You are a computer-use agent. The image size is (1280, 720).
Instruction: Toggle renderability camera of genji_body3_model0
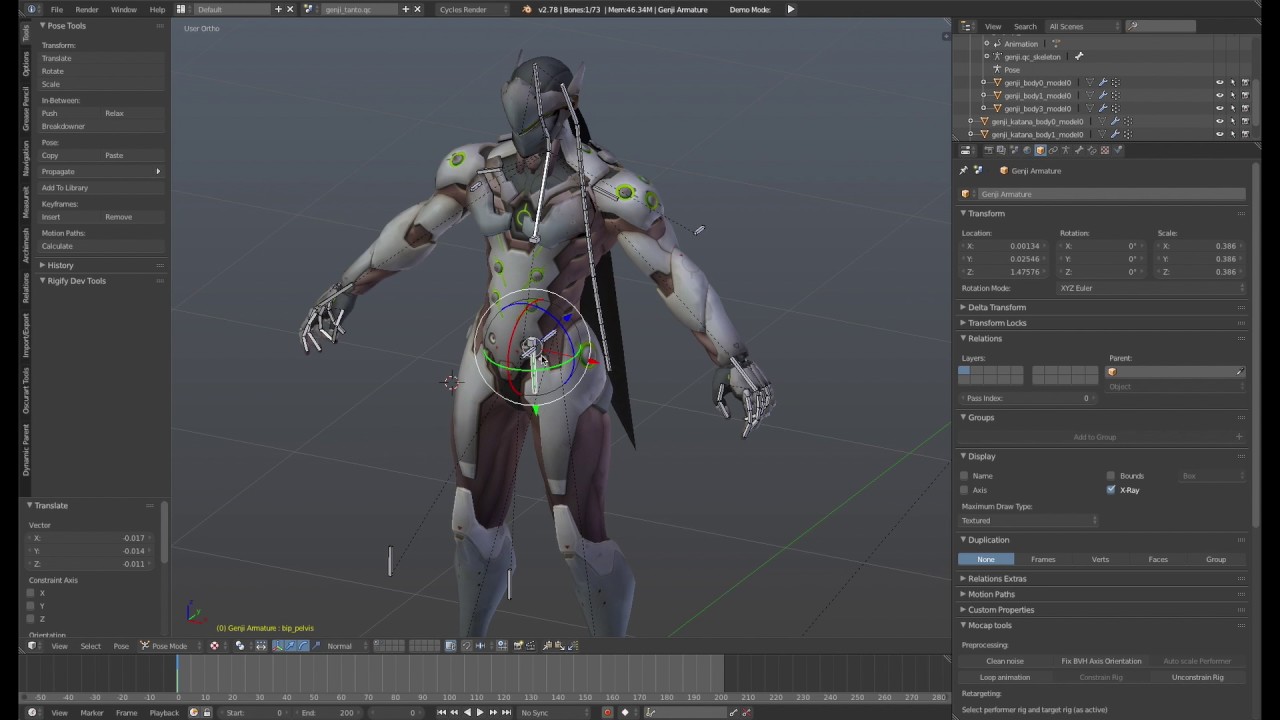click(1246, 108)
